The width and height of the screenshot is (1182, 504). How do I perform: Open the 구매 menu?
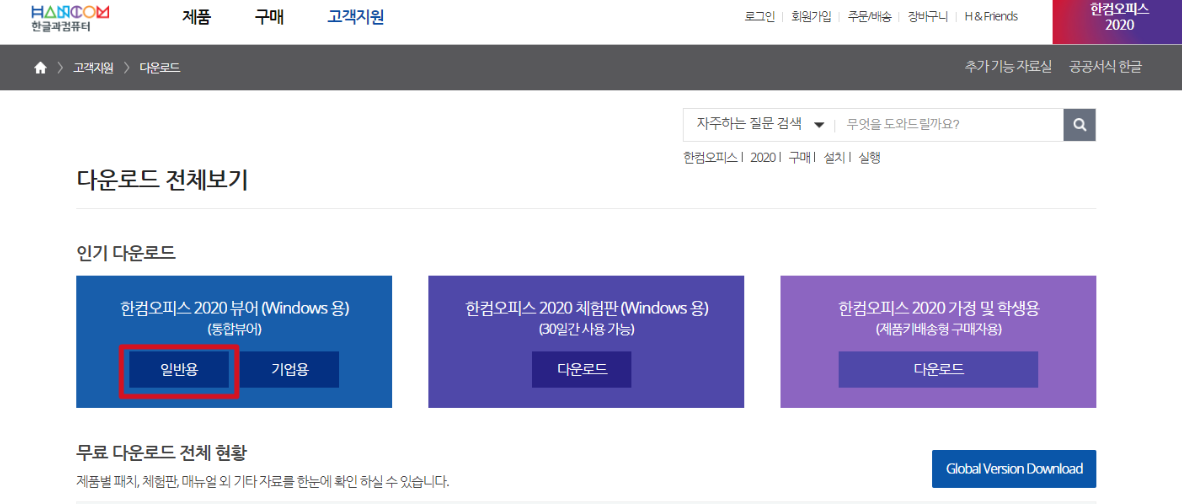(x=269, y=17)
